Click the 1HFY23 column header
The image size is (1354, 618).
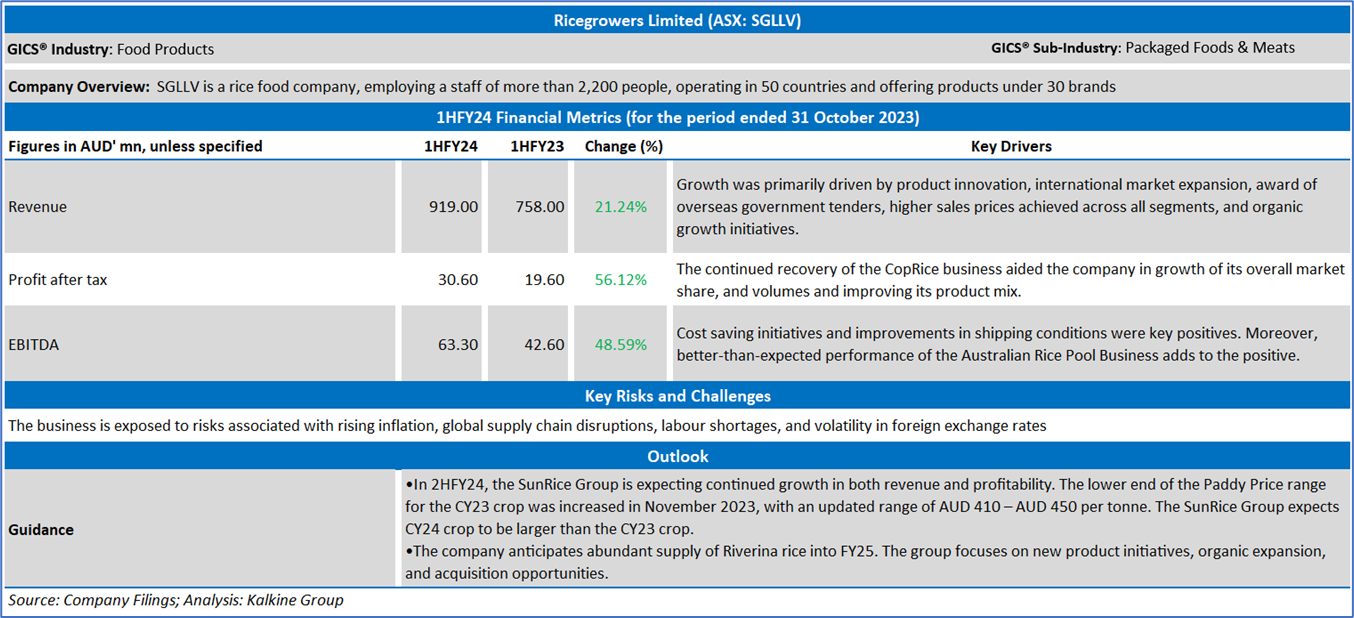537,146
